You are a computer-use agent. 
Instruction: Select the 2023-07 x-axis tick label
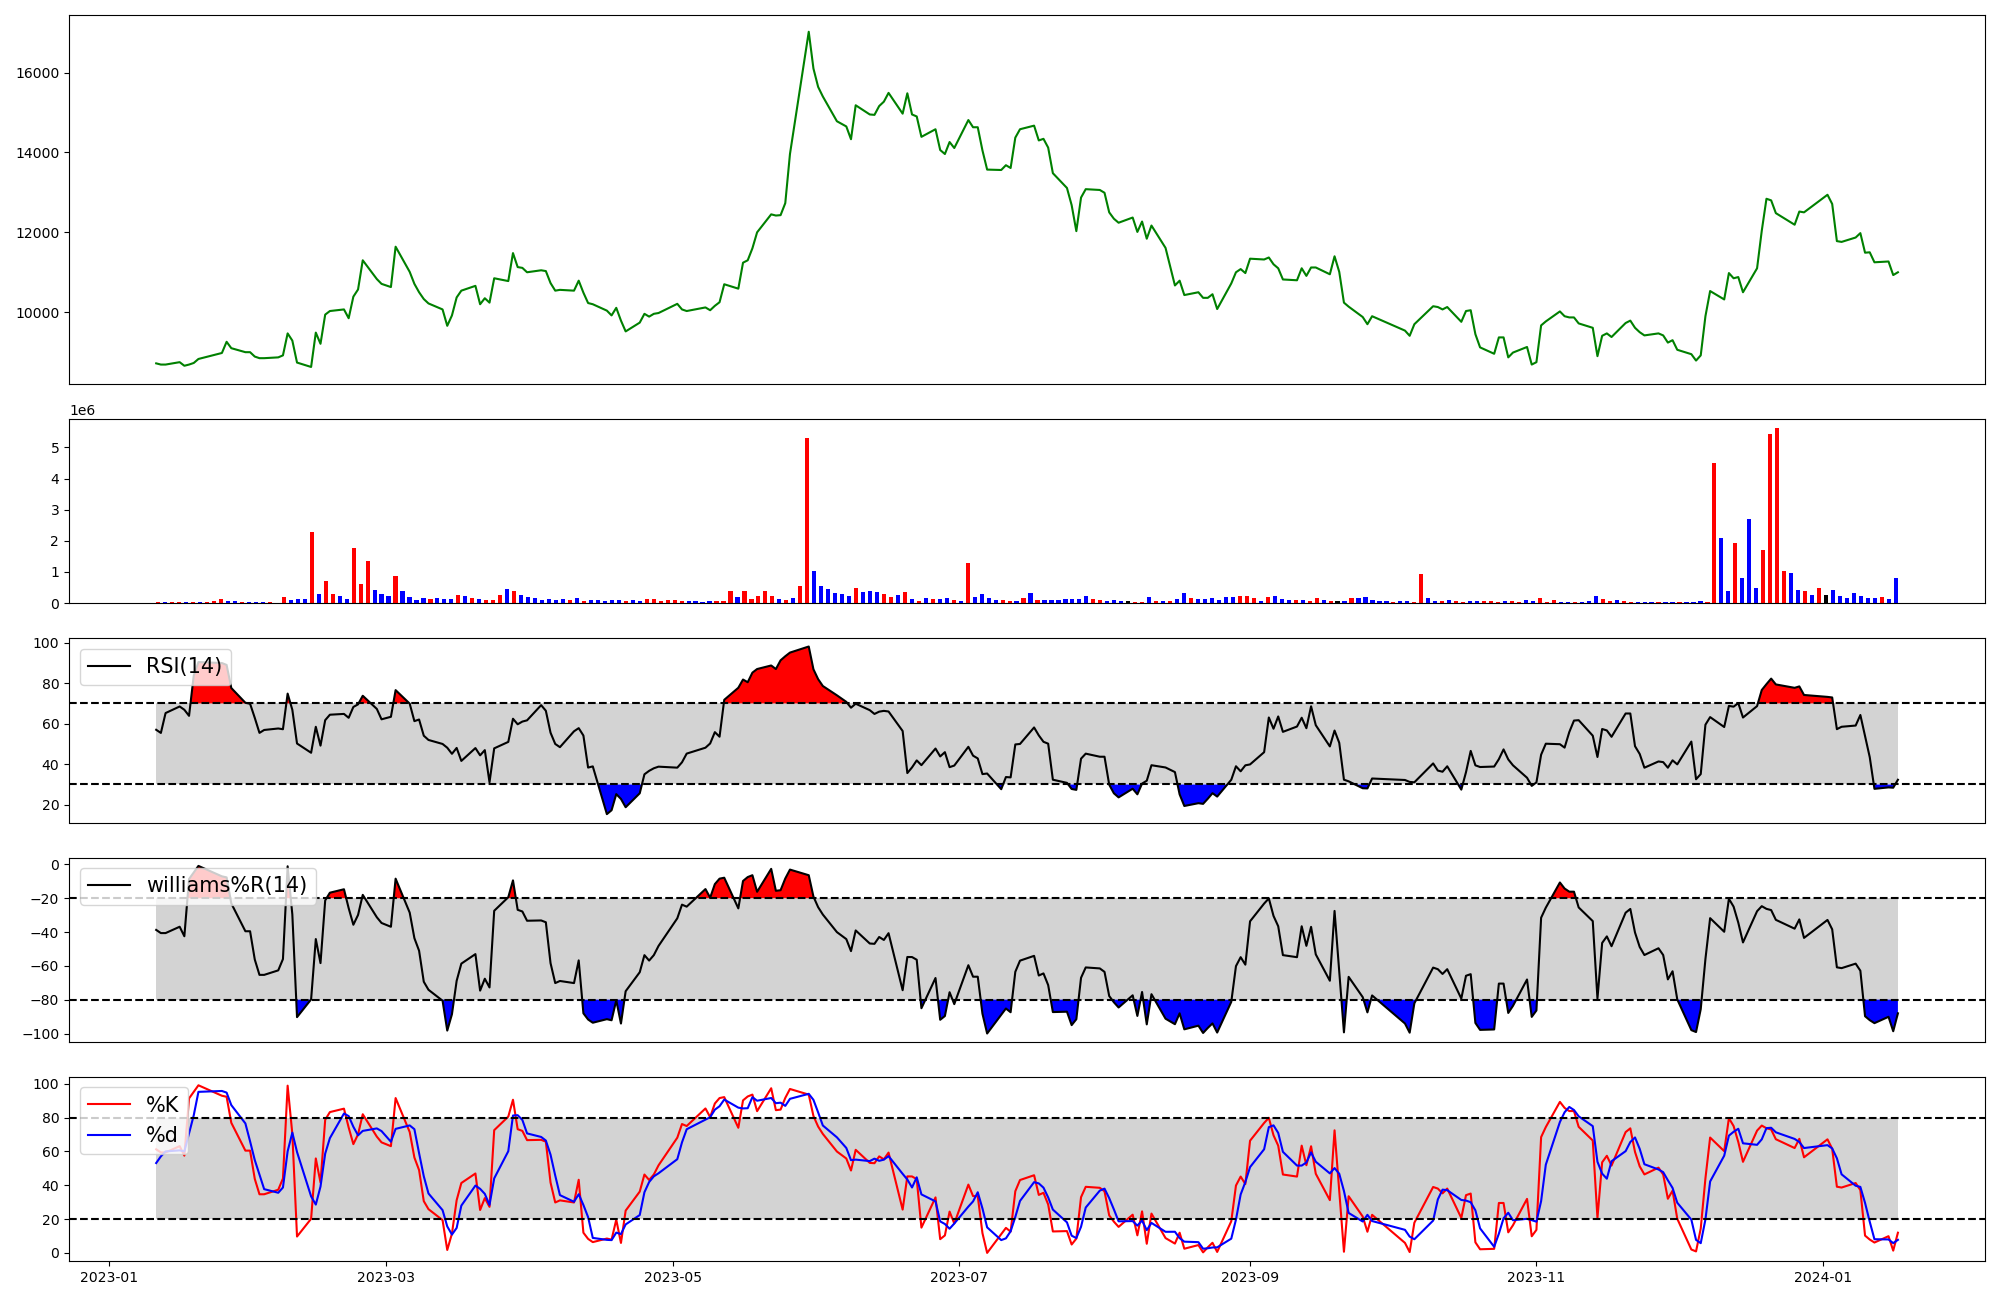(x=959, y=1277)
